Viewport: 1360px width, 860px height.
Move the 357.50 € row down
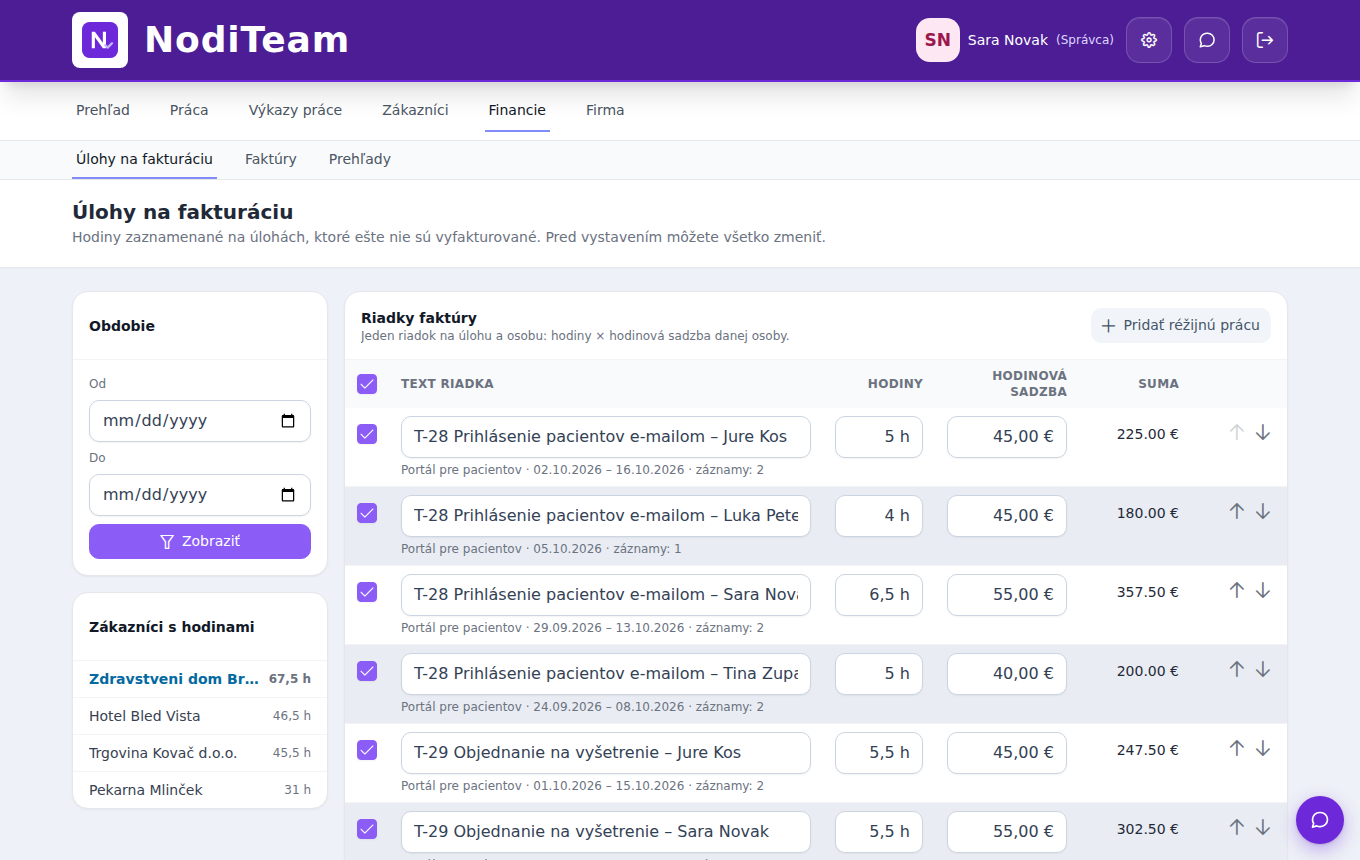(1263, 590)
